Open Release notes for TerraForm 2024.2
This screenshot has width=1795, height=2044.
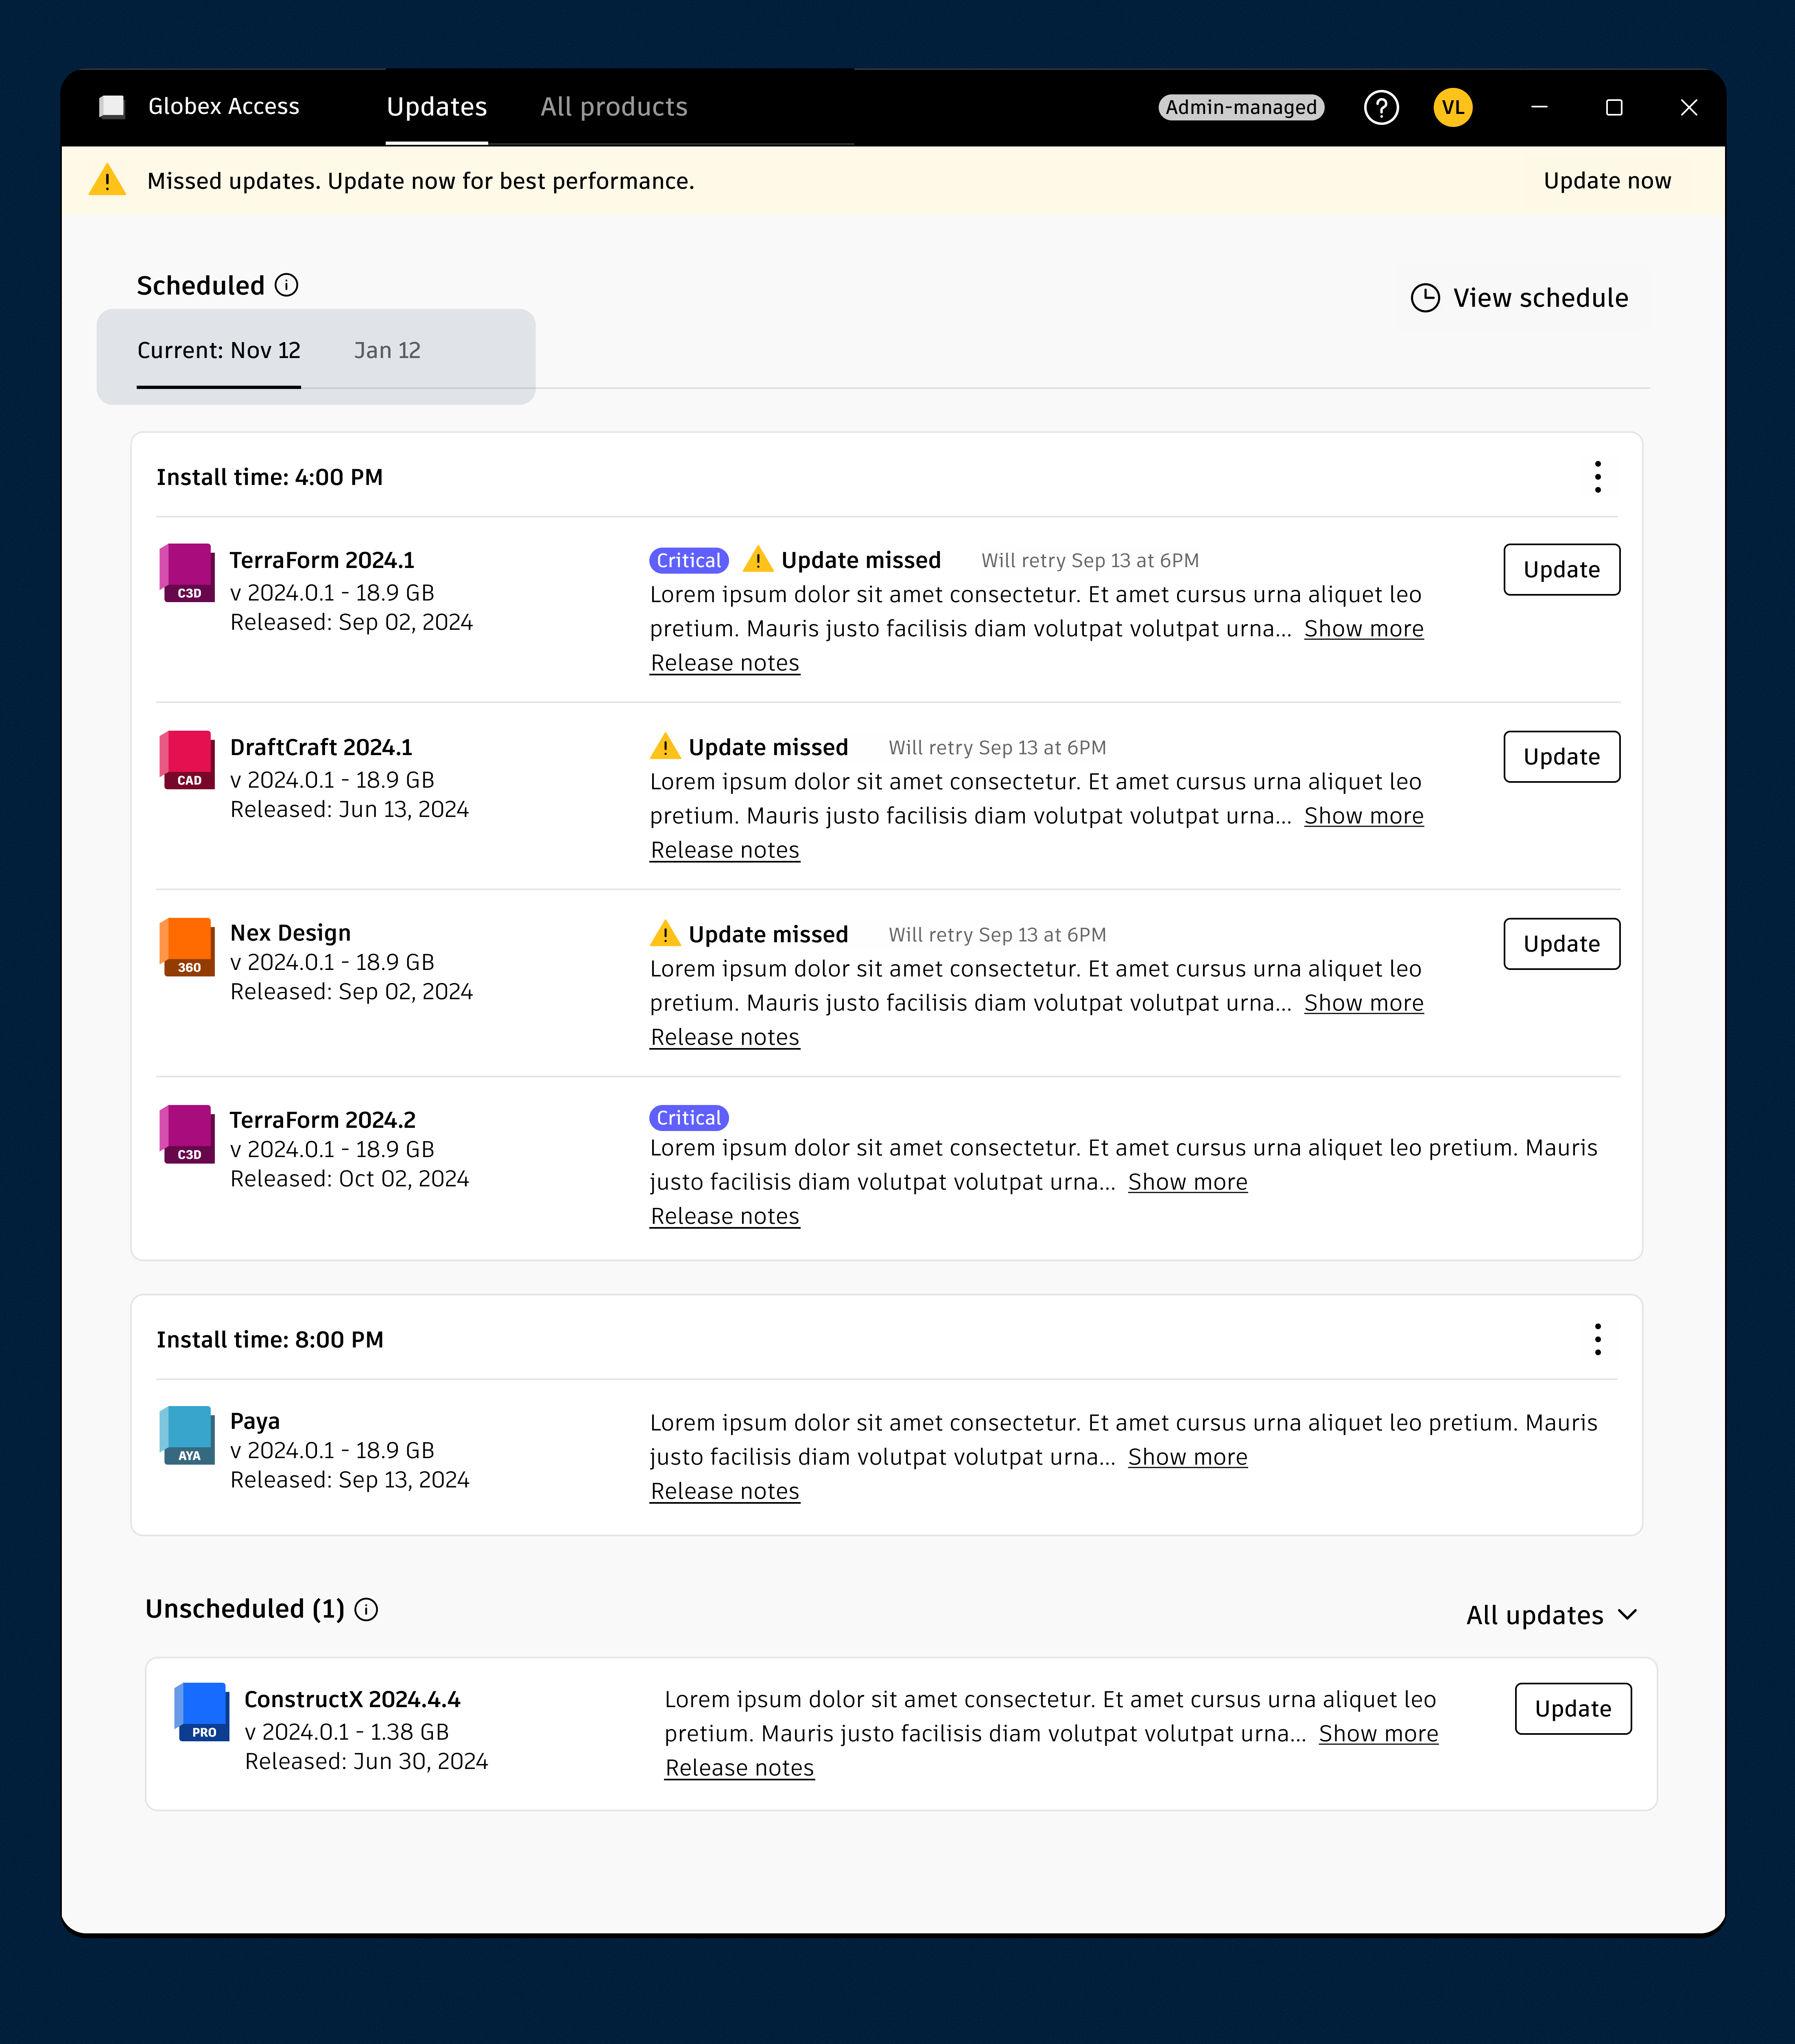tap(725, 1216)
